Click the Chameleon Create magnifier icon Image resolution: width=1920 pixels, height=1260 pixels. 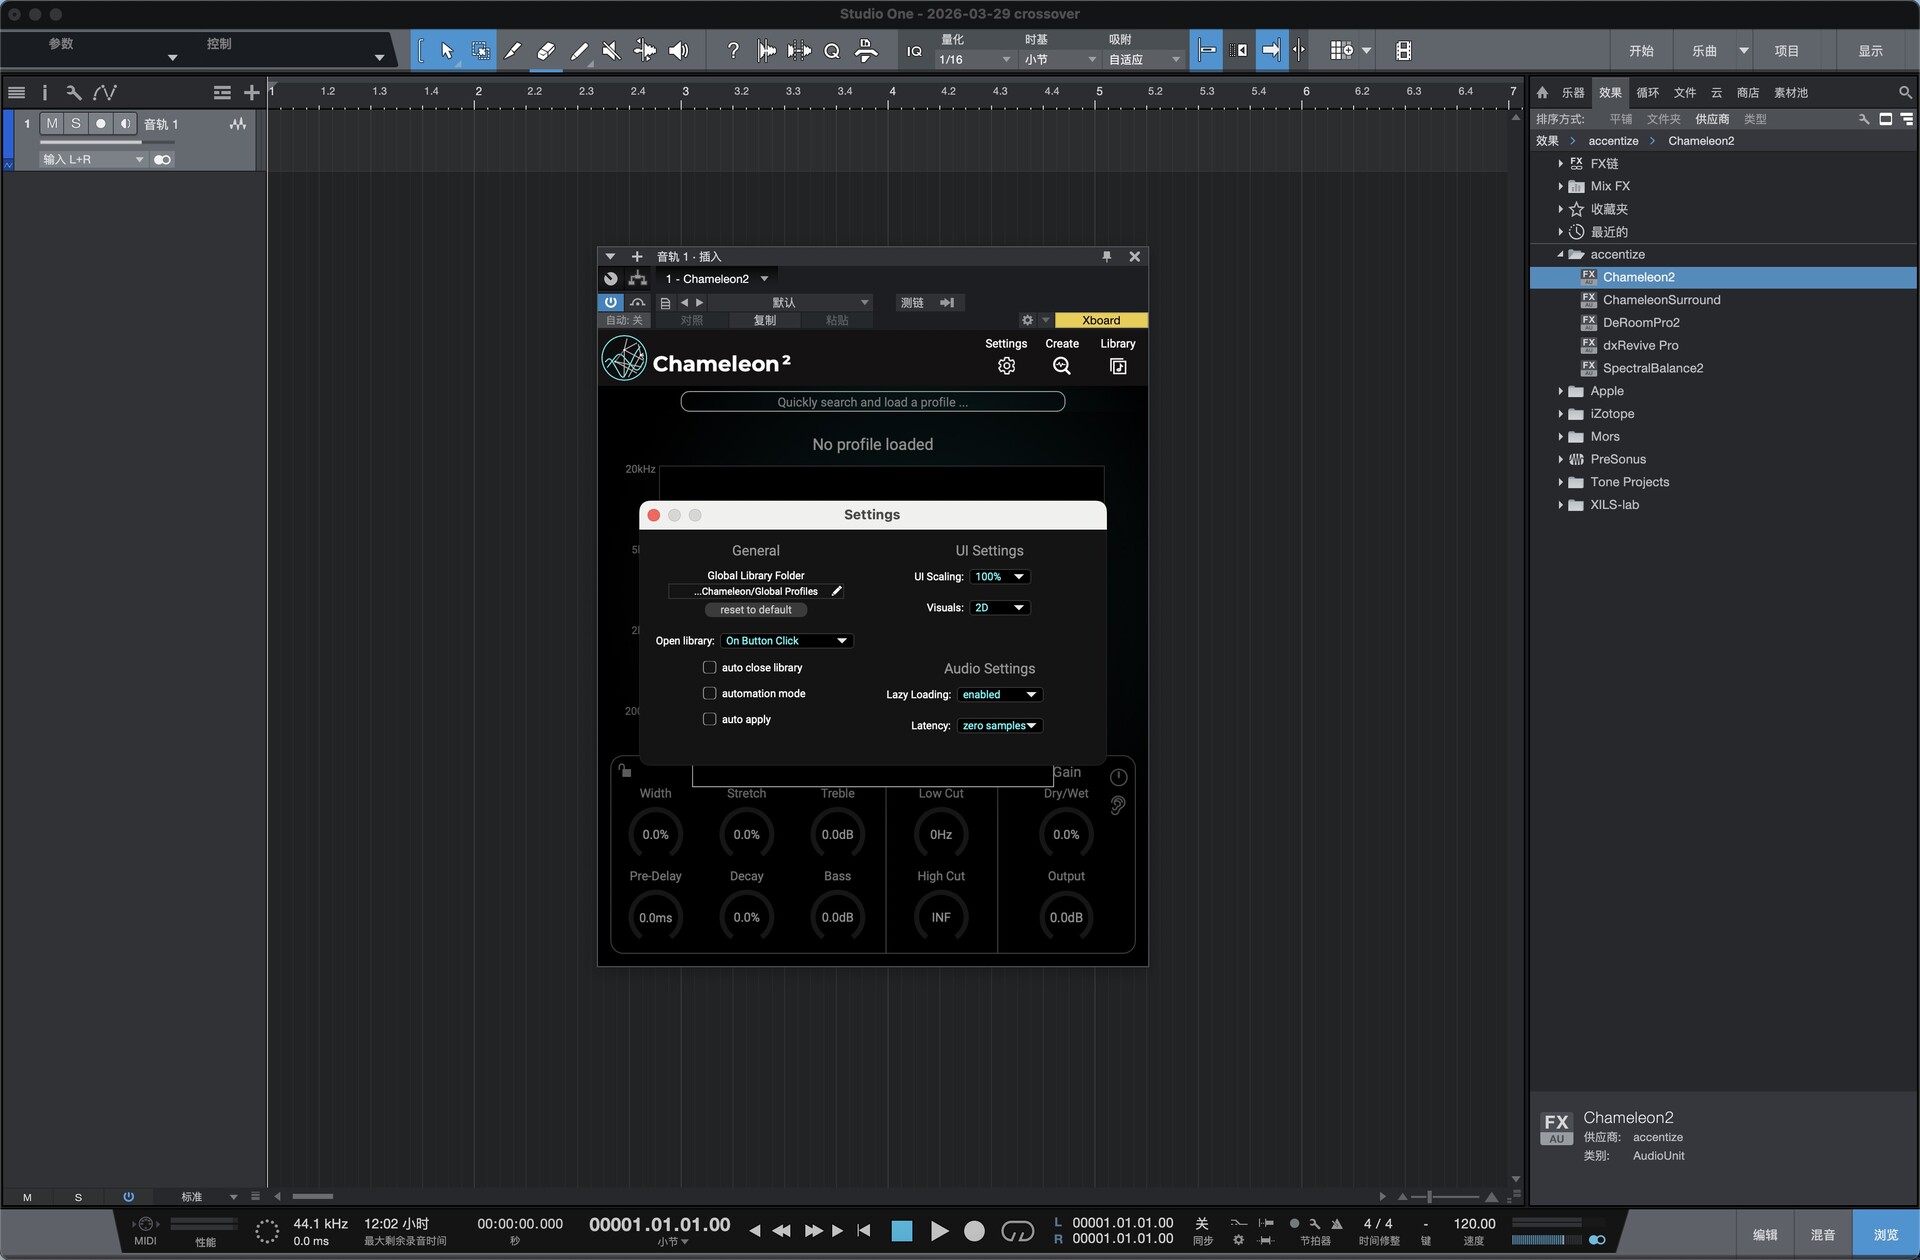pos(1061,366)
